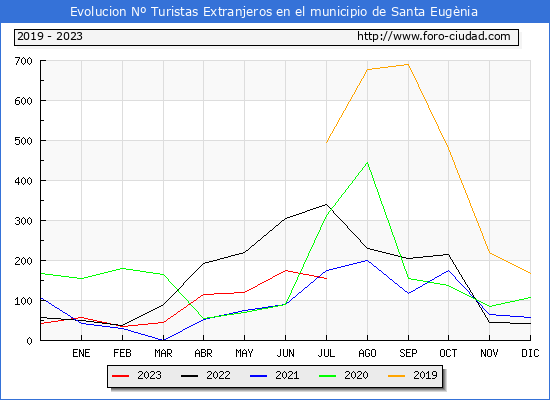
Task: Click the black 2022 line peak at JUL
Action: [x=326, y=204]
